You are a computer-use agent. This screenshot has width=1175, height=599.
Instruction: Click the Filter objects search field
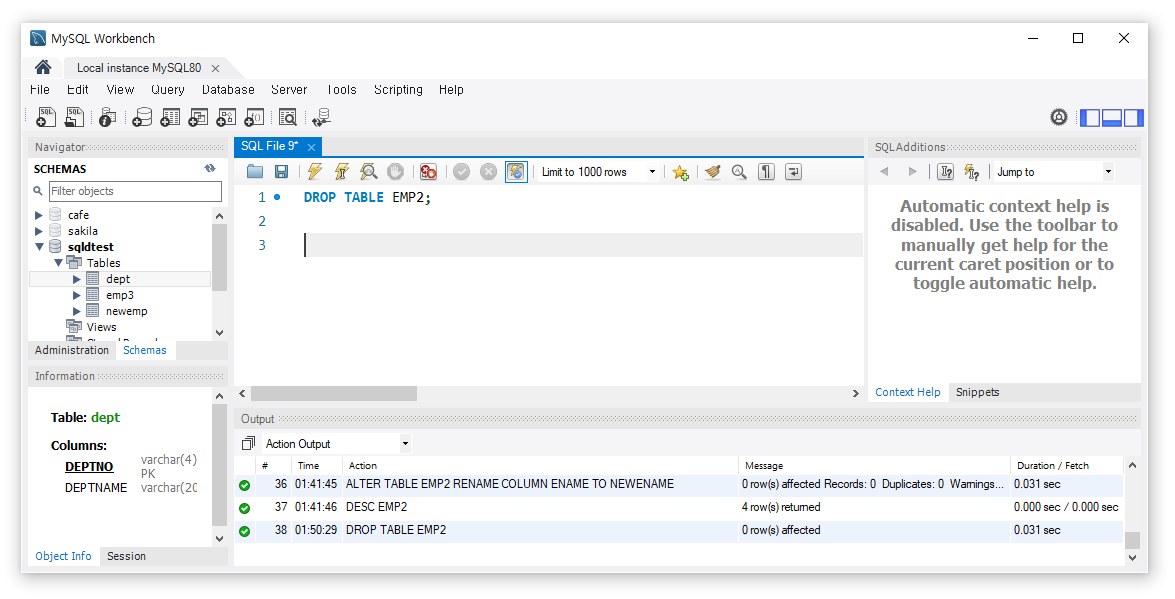point(136,191)
